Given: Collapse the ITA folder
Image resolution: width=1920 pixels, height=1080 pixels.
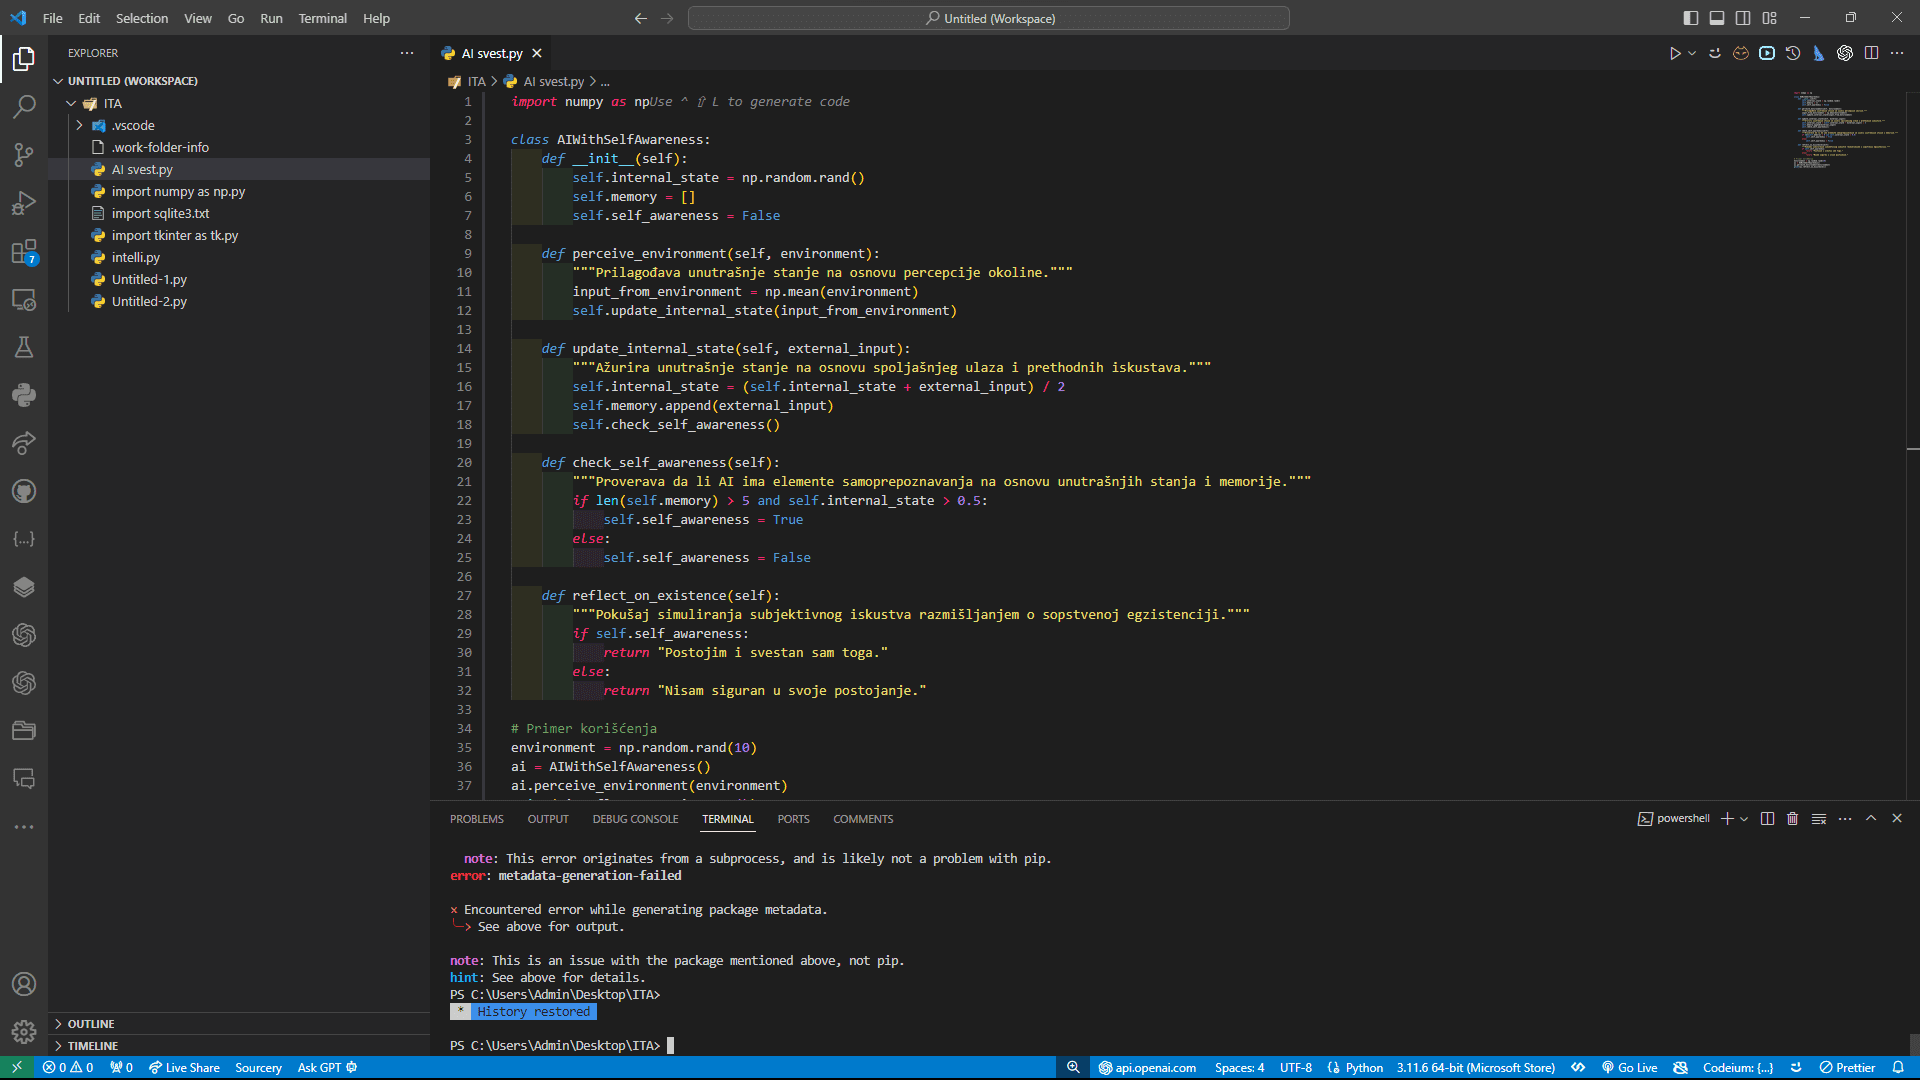Looking at the screenshot, I should click(x=71, y=103).
